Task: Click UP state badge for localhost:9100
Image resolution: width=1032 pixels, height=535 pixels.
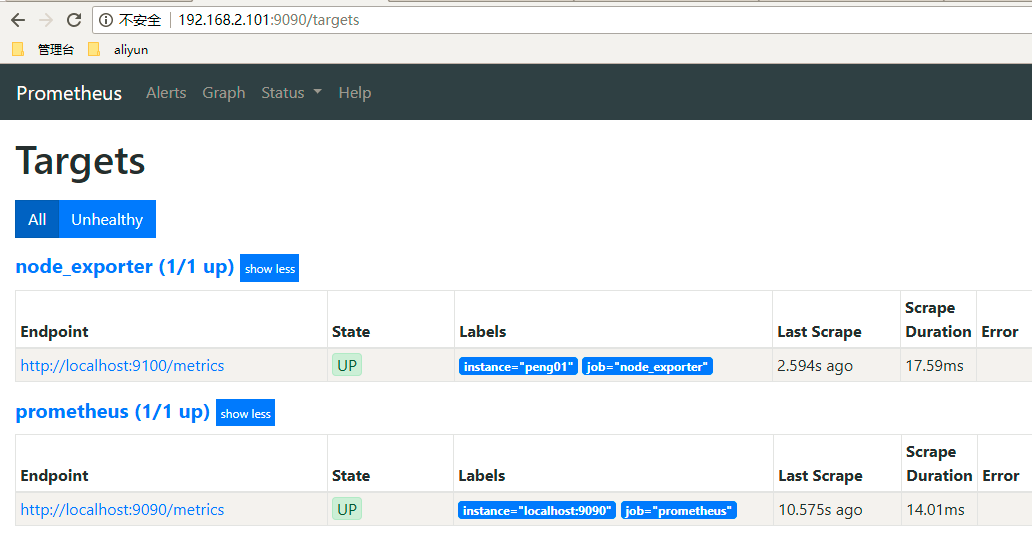Action: (347, 365)
